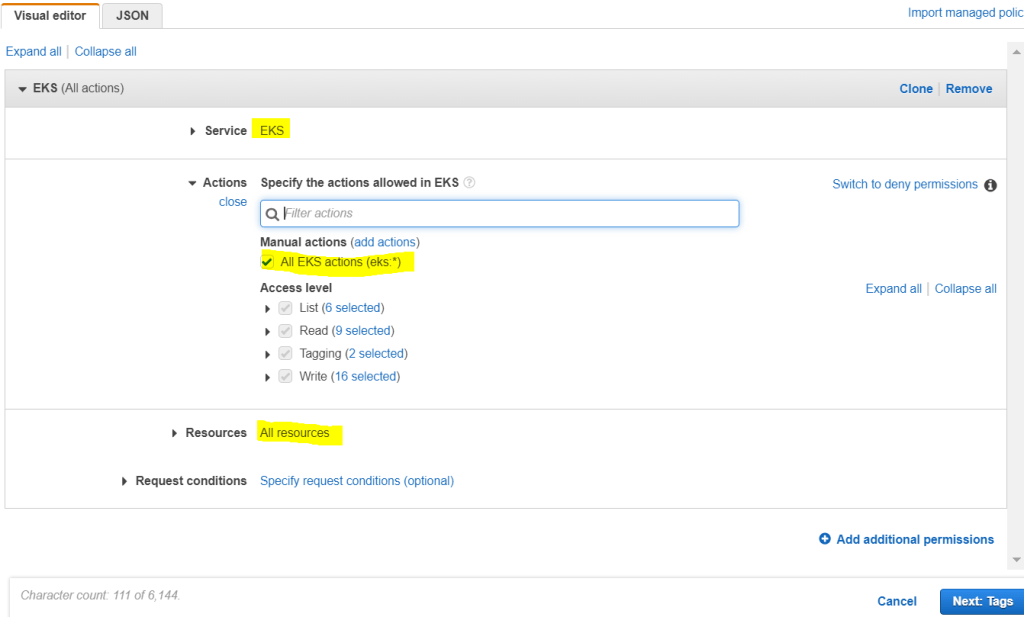
Task: Uncheck 'All EKS actions (eks:*)'
Action: point(267,261)
